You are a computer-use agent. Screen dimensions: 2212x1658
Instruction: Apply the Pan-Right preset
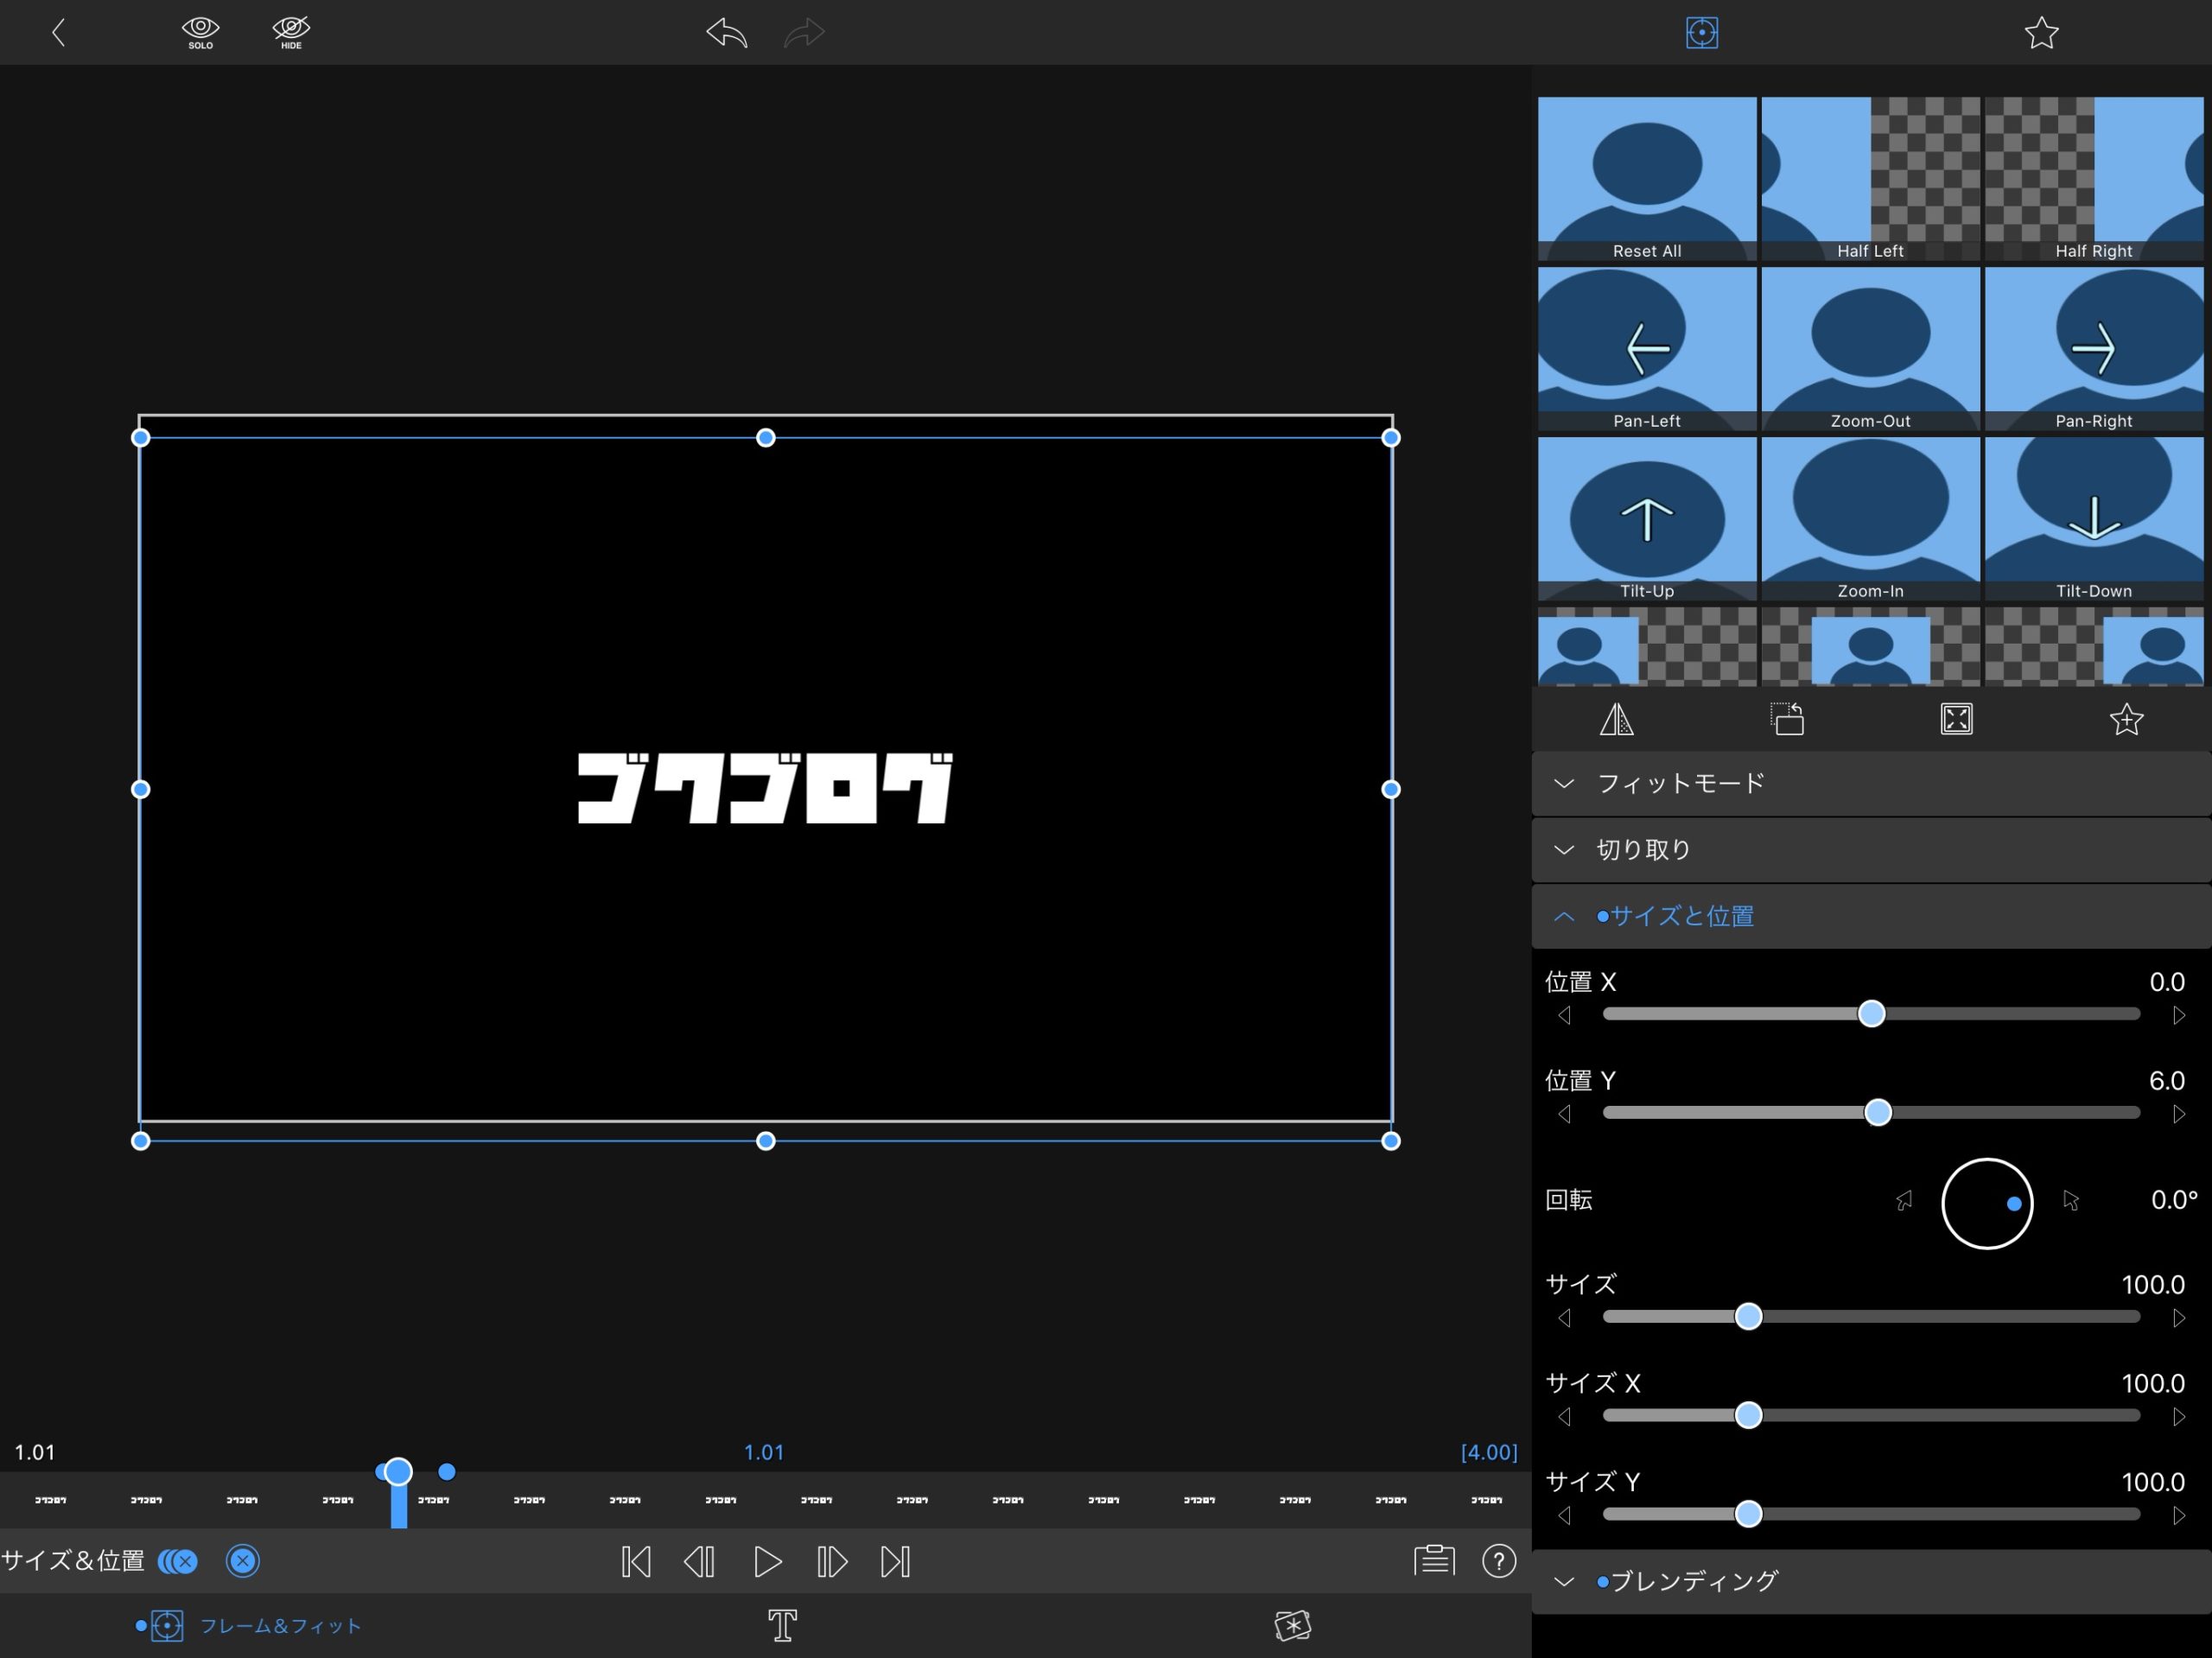click(x=2094, y=349)
